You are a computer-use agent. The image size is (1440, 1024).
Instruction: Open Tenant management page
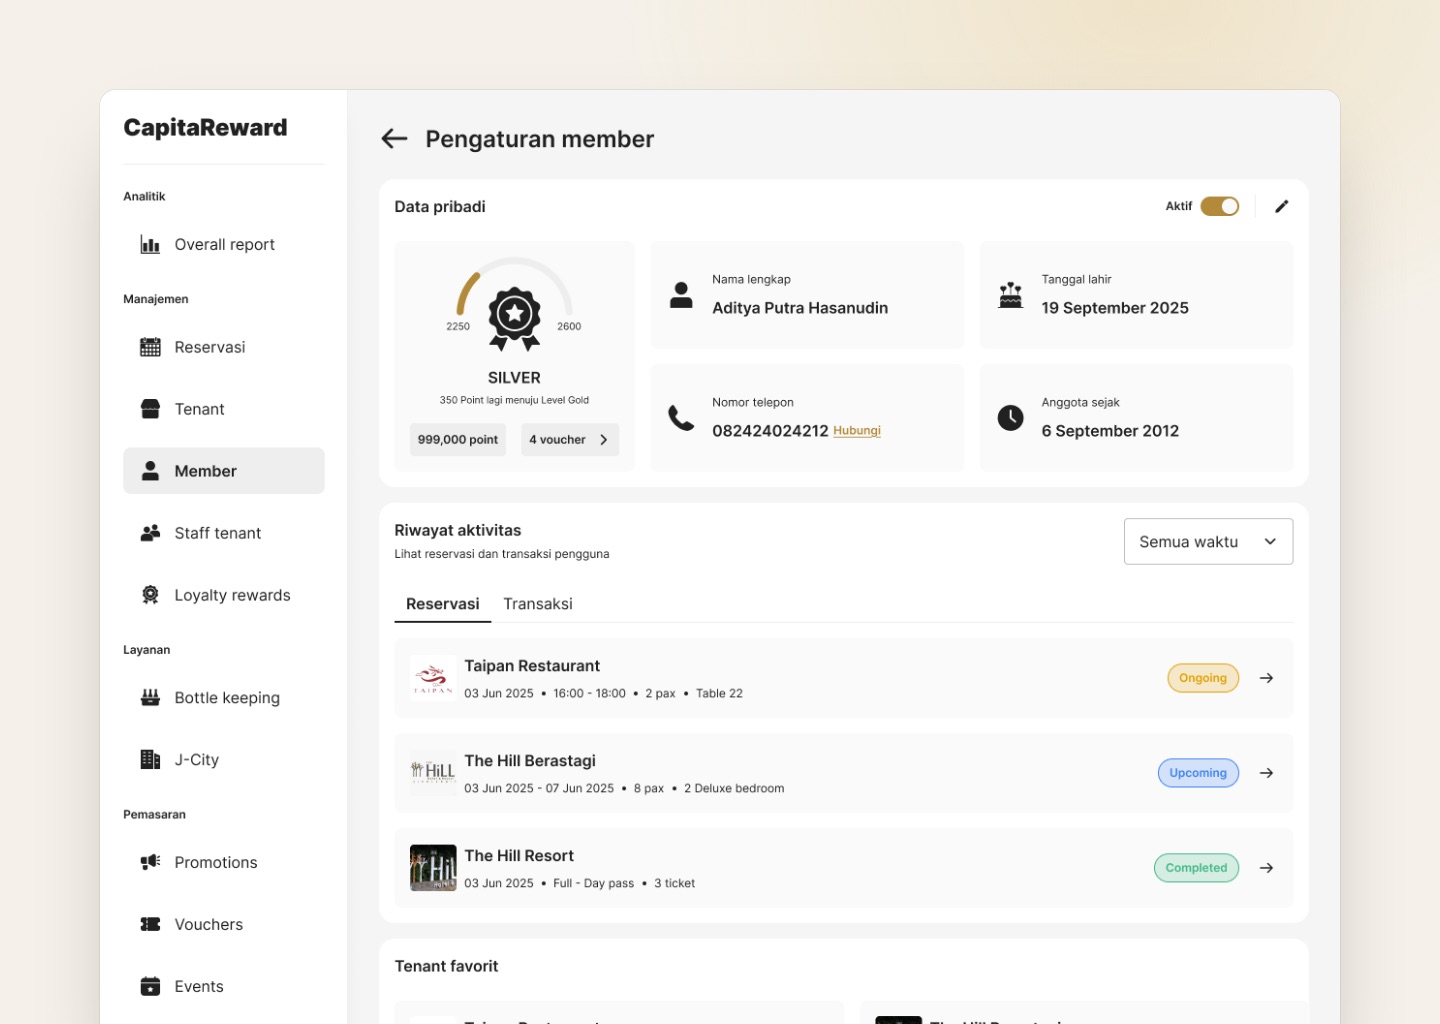pos(224,409)
